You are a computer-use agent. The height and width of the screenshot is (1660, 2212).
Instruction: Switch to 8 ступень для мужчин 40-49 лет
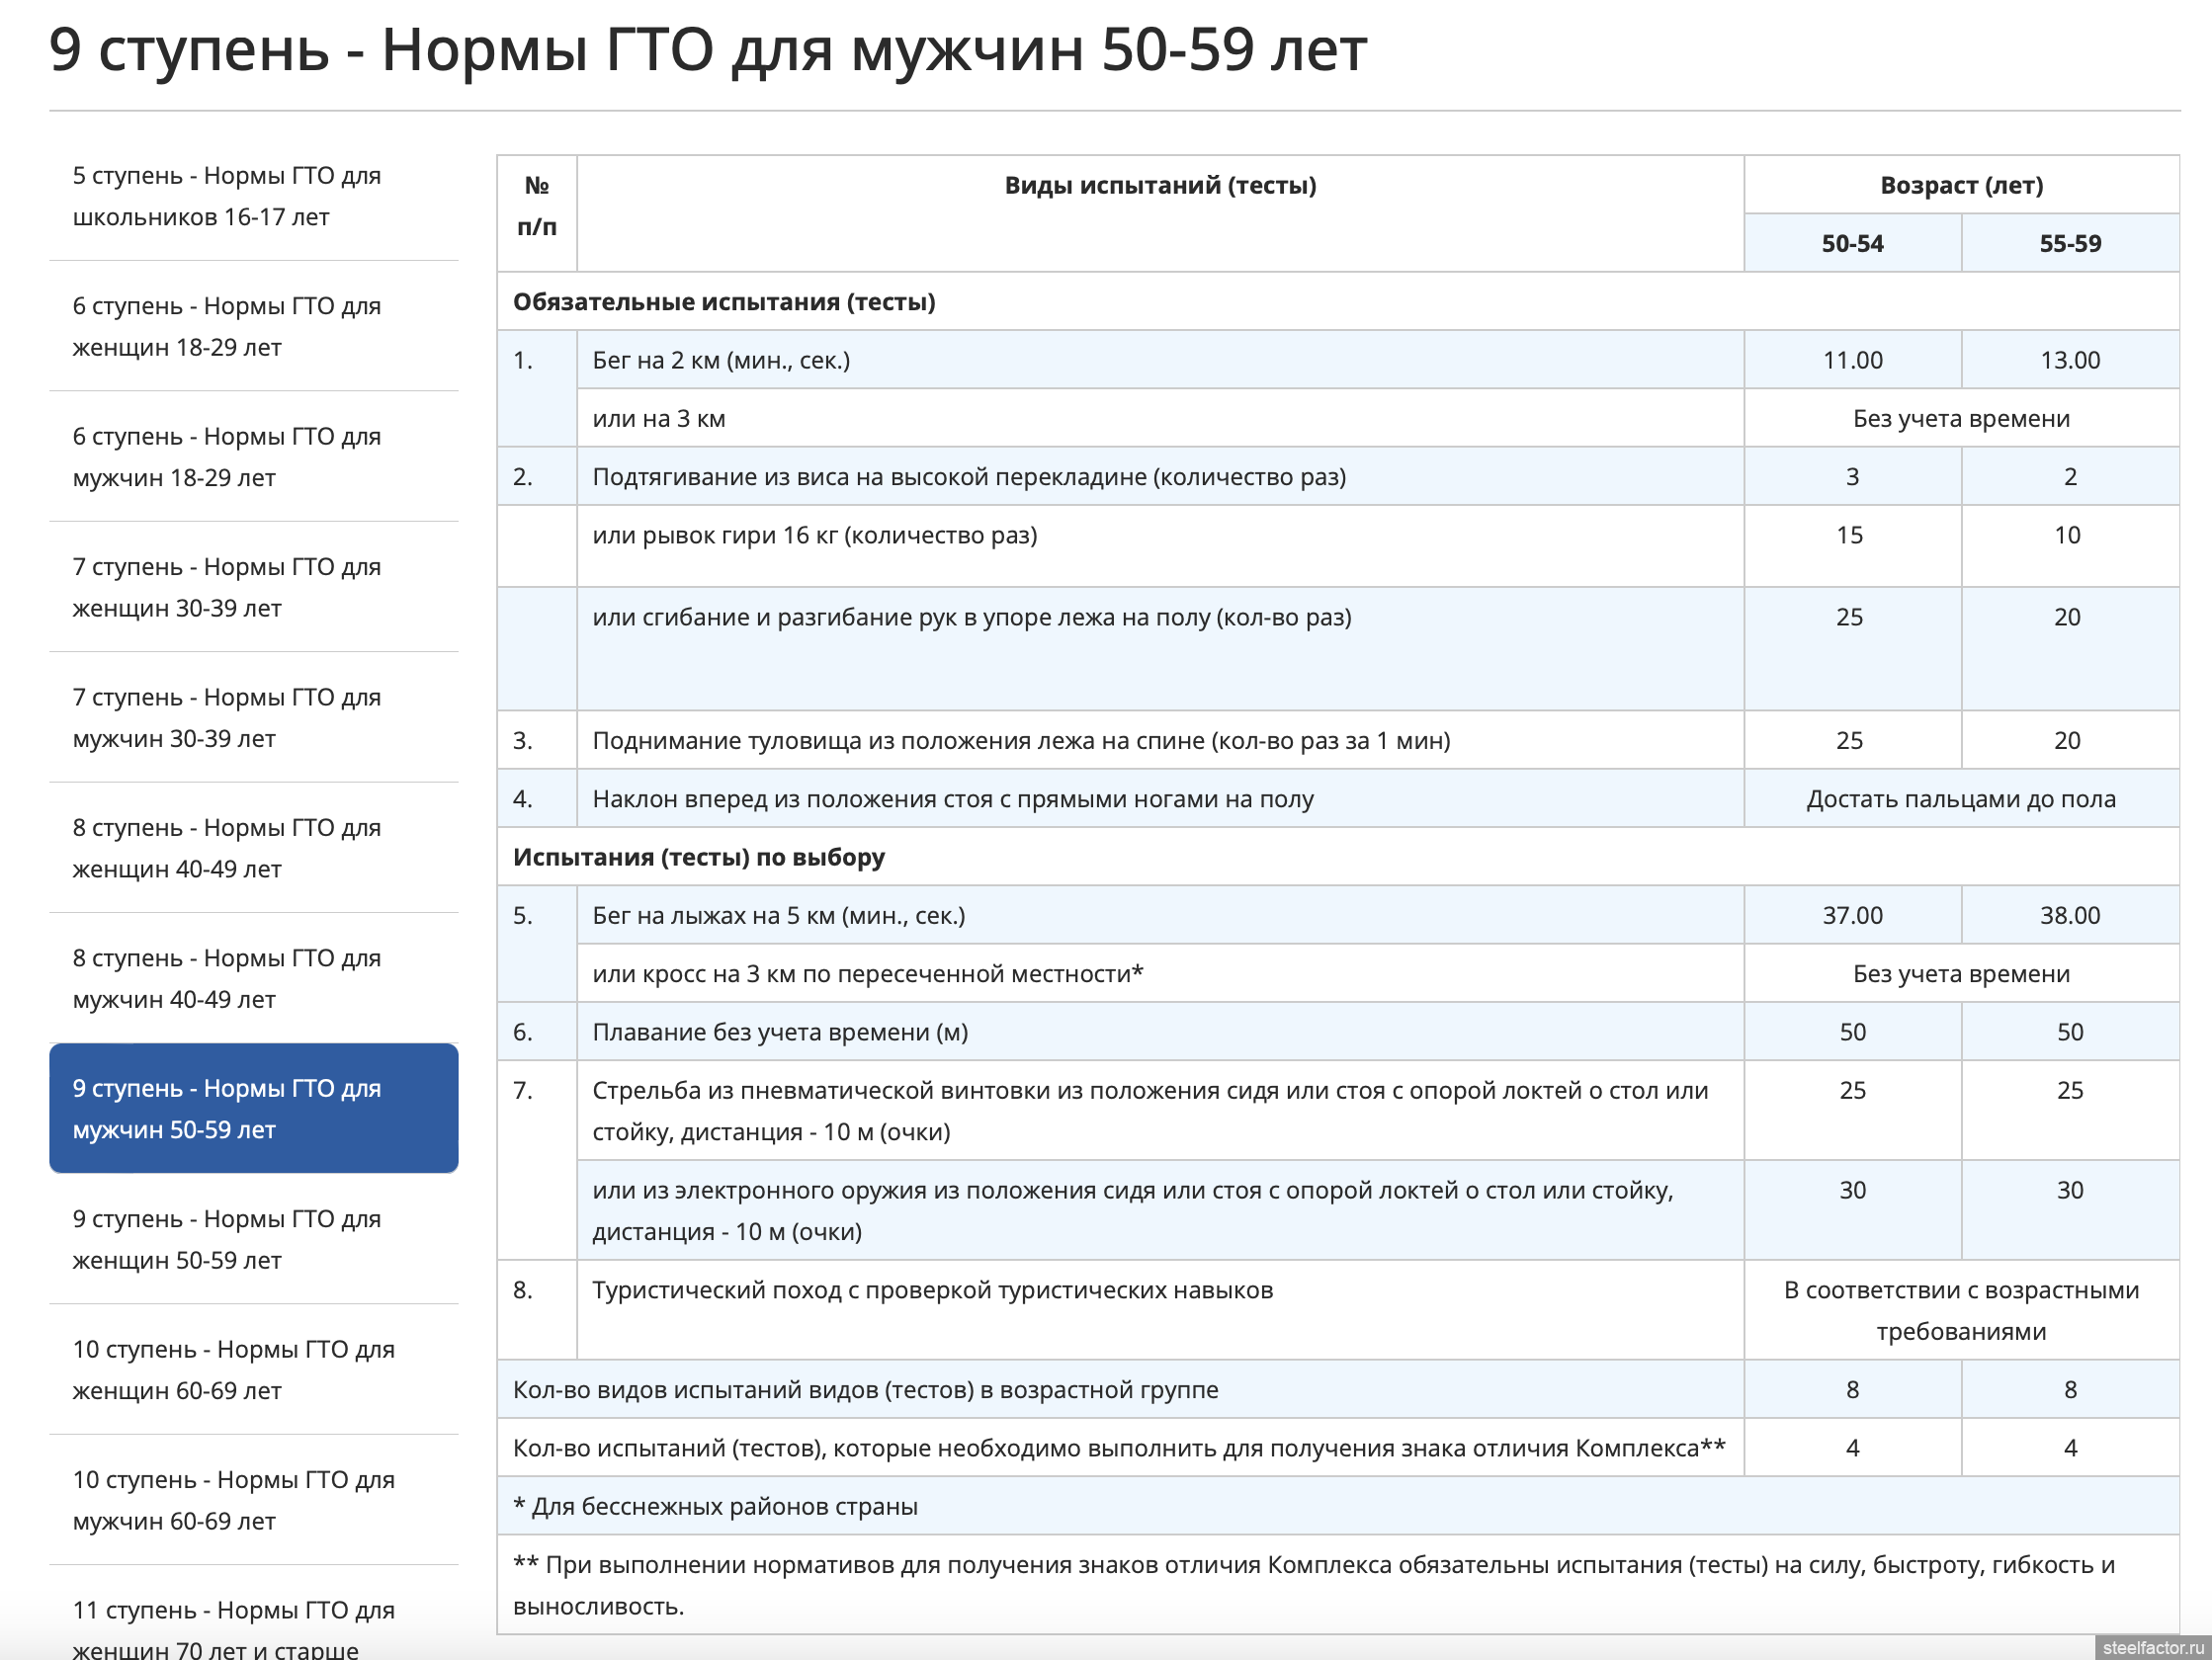tap(254, 978)
